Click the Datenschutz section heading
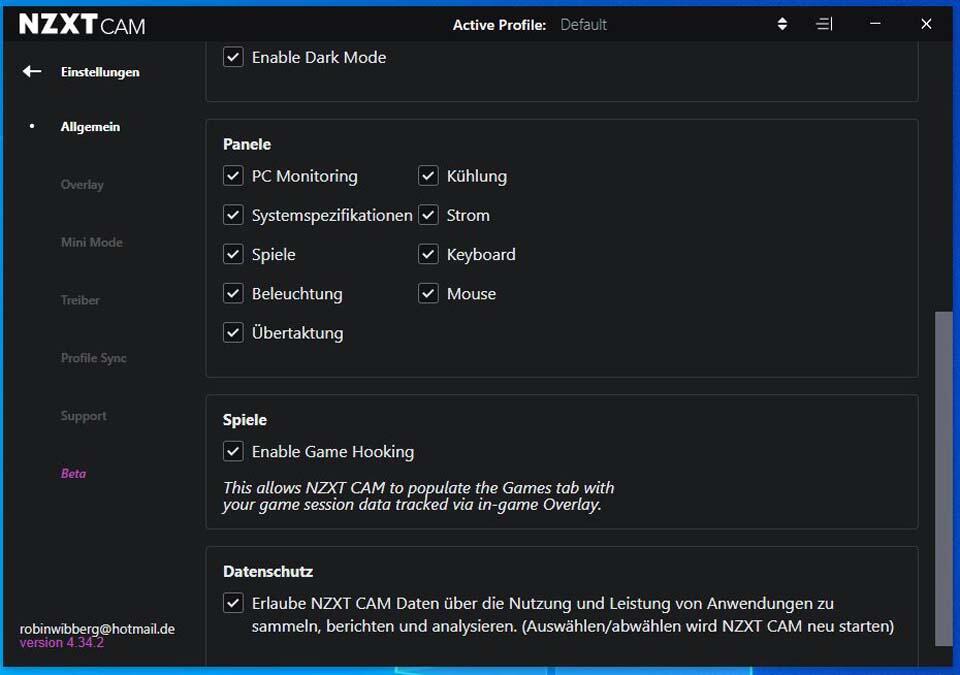 click(268, 571)
